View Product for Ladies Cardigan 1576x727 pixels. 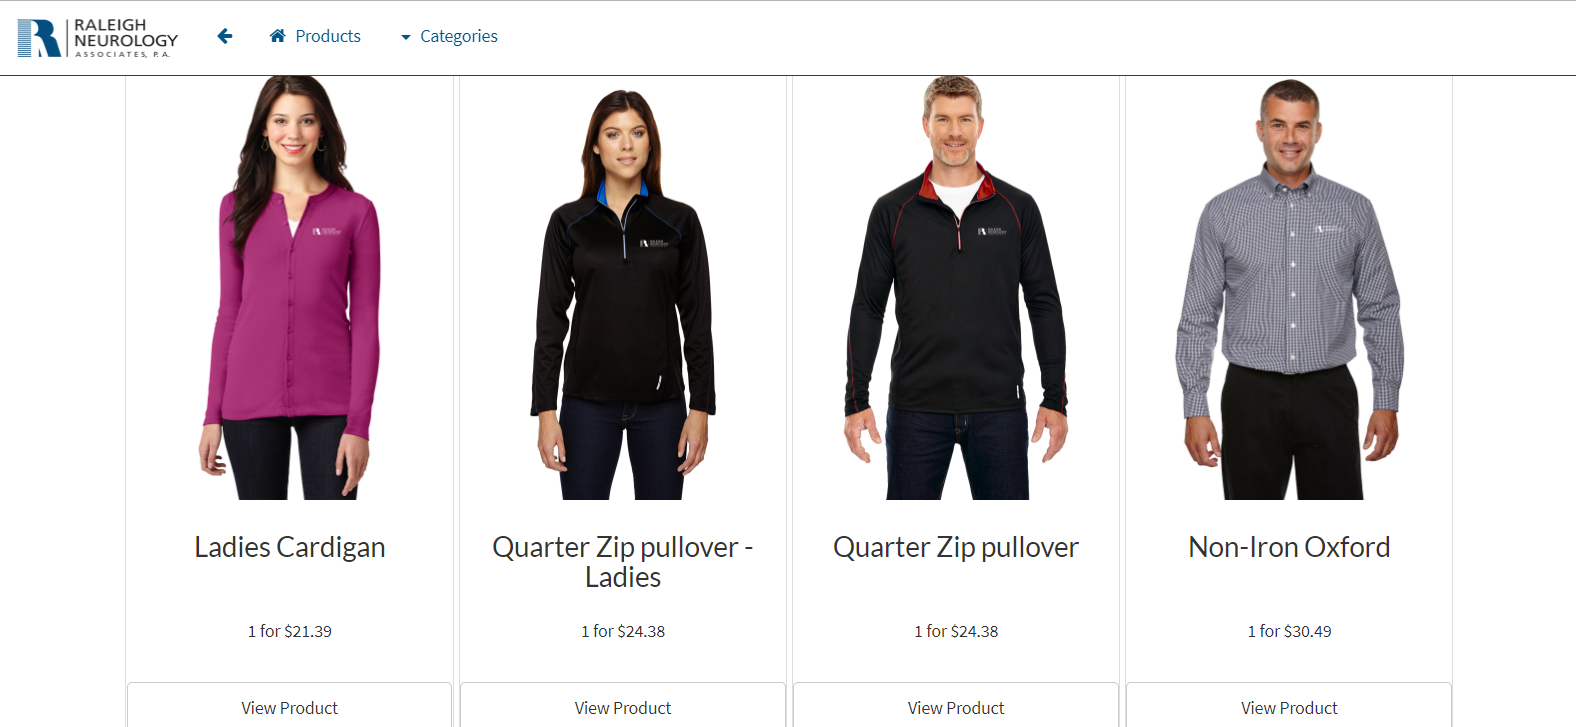click(290, 705)
